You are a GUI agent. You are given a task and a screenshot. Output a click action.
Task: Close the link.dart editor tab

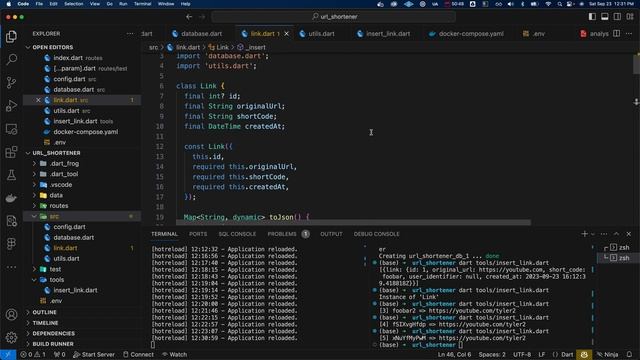coord(287,34)
